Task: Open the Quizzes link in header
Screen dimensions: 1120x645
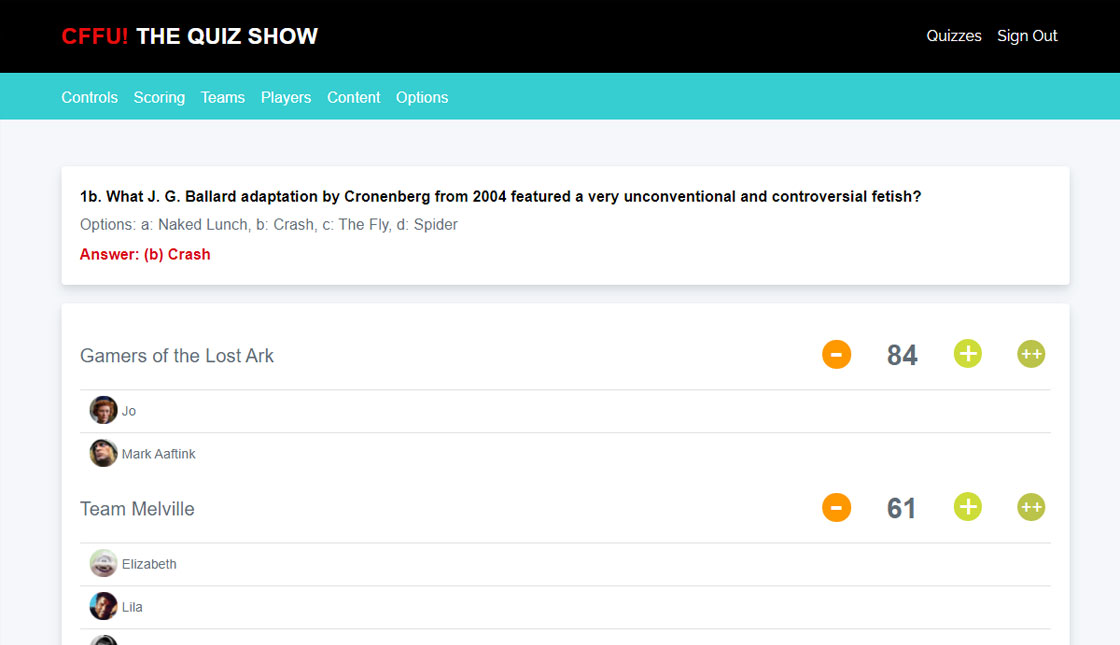Action: click(953, 36)
